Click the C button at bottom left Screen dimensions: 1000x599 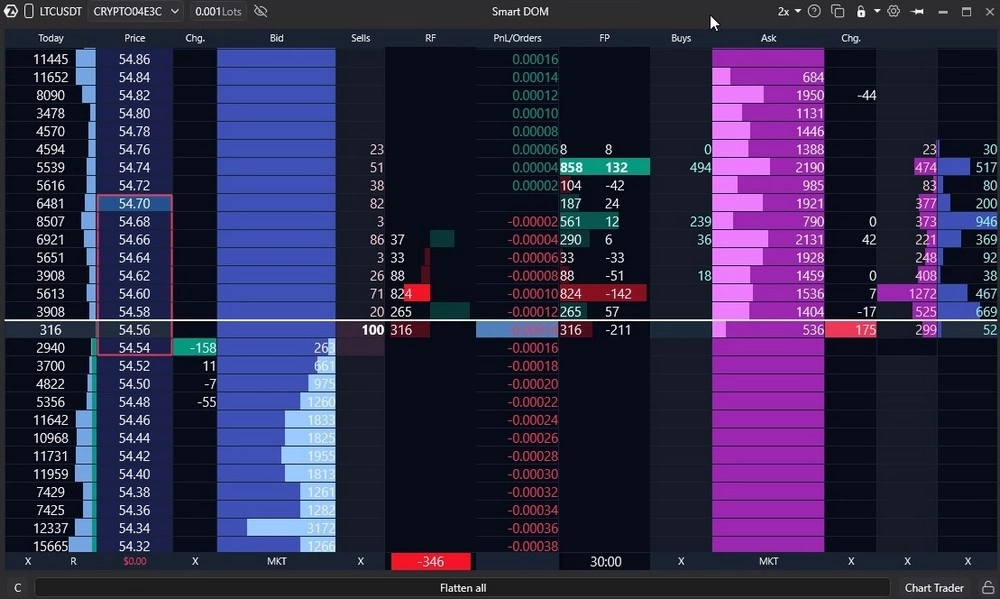17,588
